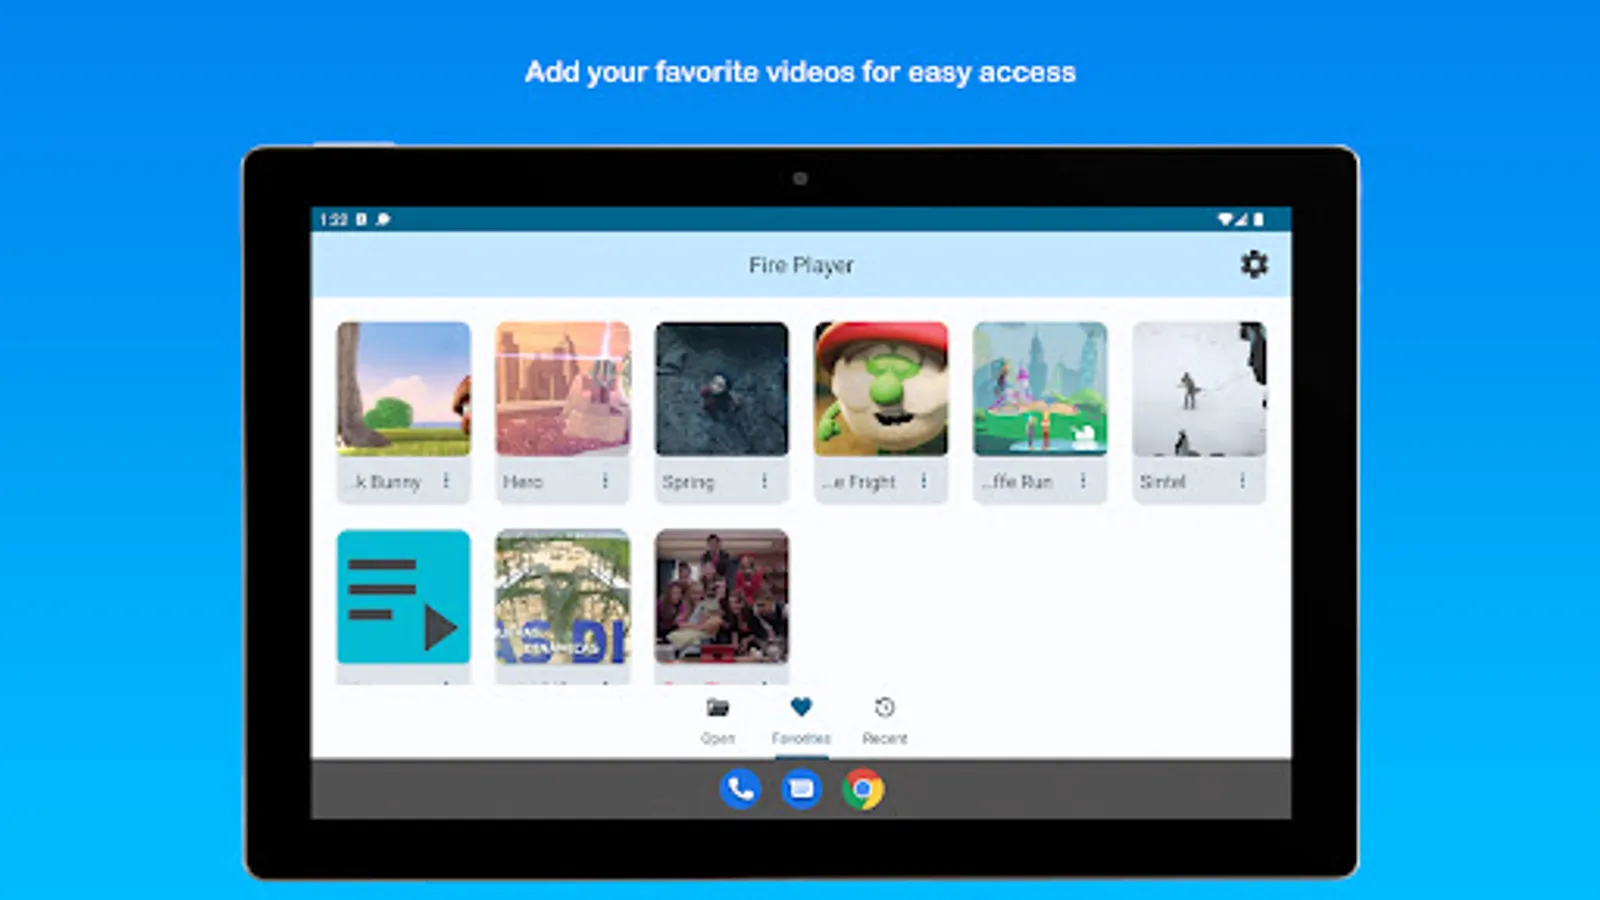Click the Recent history icon

tap(884, 708)
